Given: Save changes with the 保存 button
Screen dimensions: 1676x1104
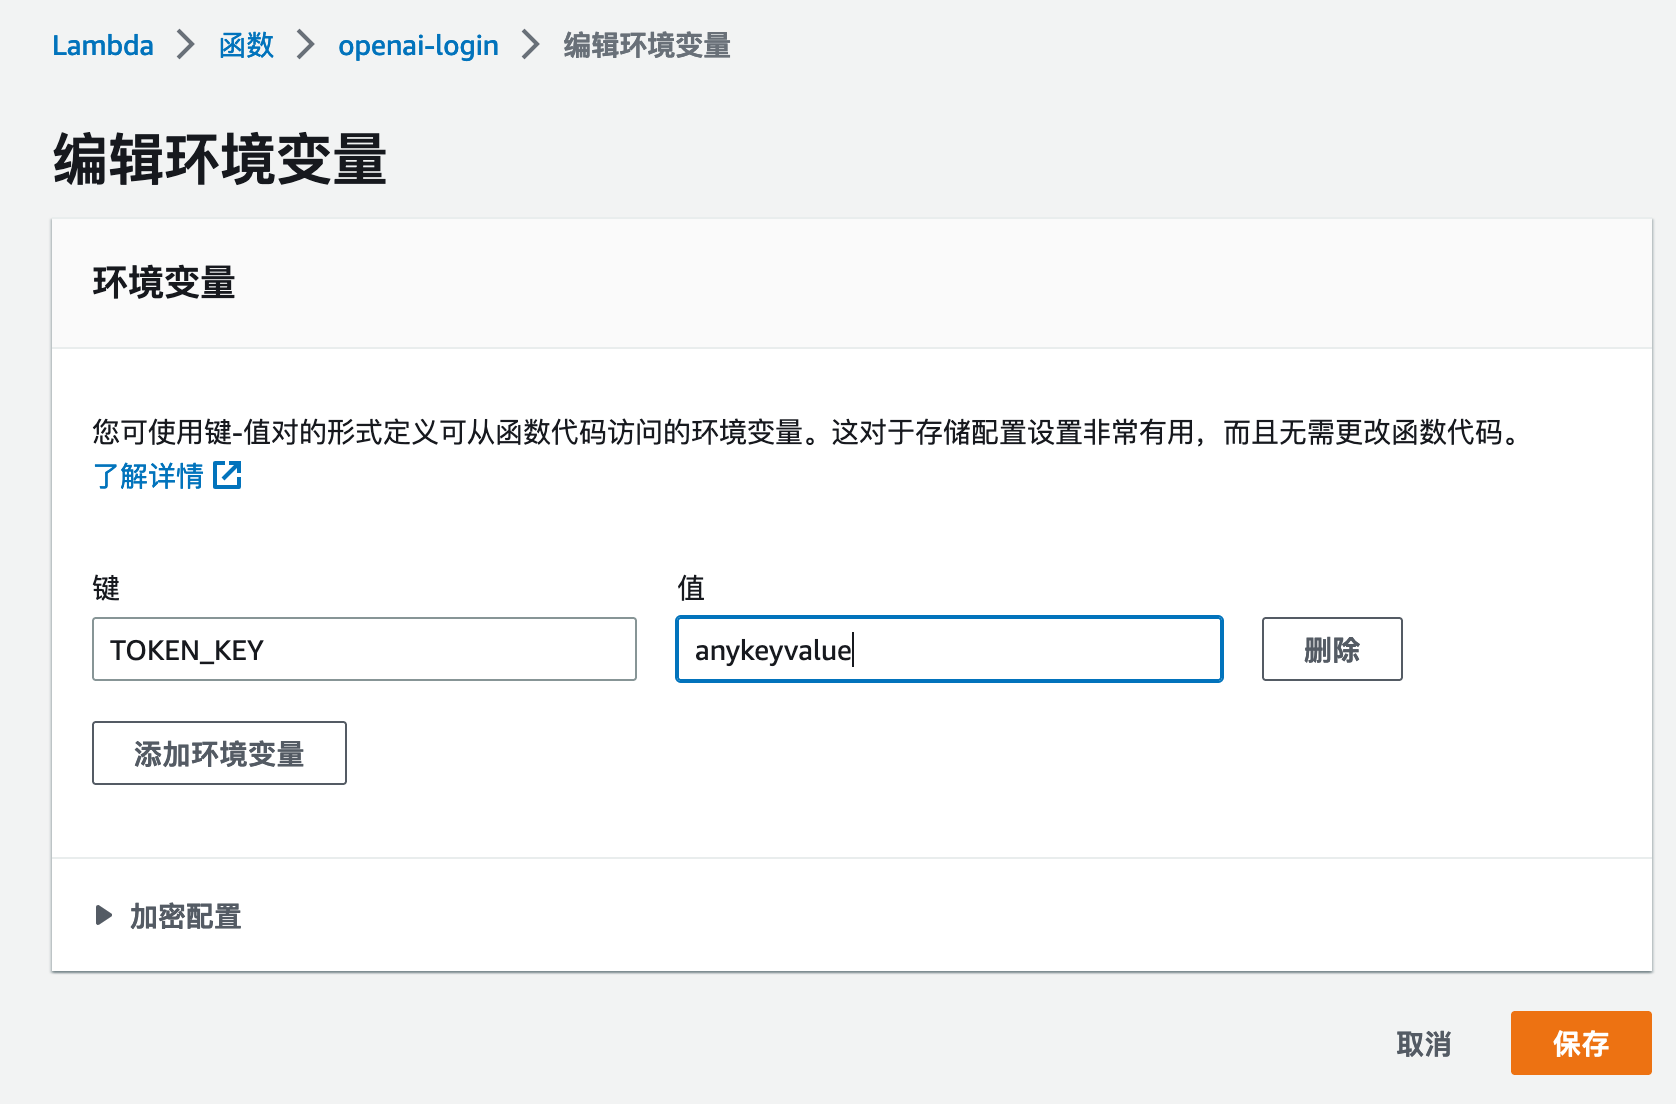Looking at the screenshot, I should tap(1580, 1043).
